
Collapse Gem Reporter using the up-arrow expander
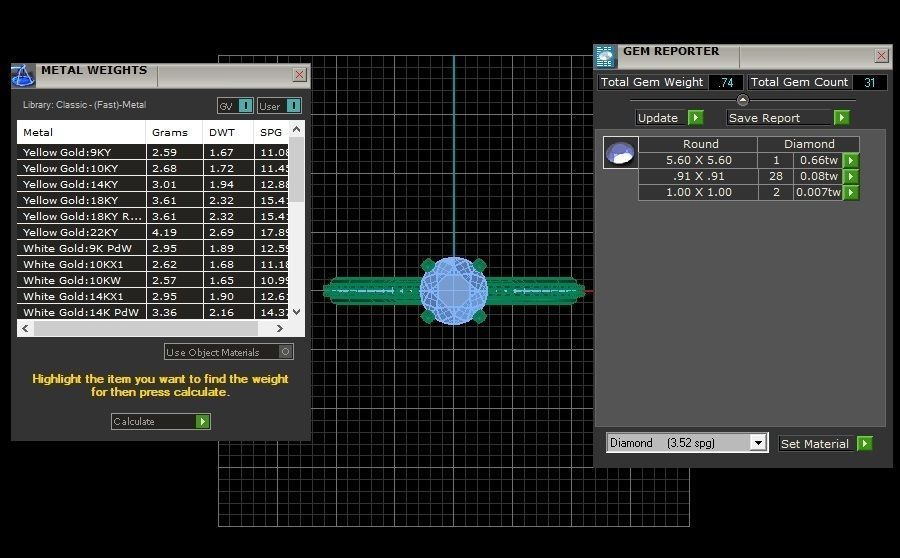click(742, 100)
